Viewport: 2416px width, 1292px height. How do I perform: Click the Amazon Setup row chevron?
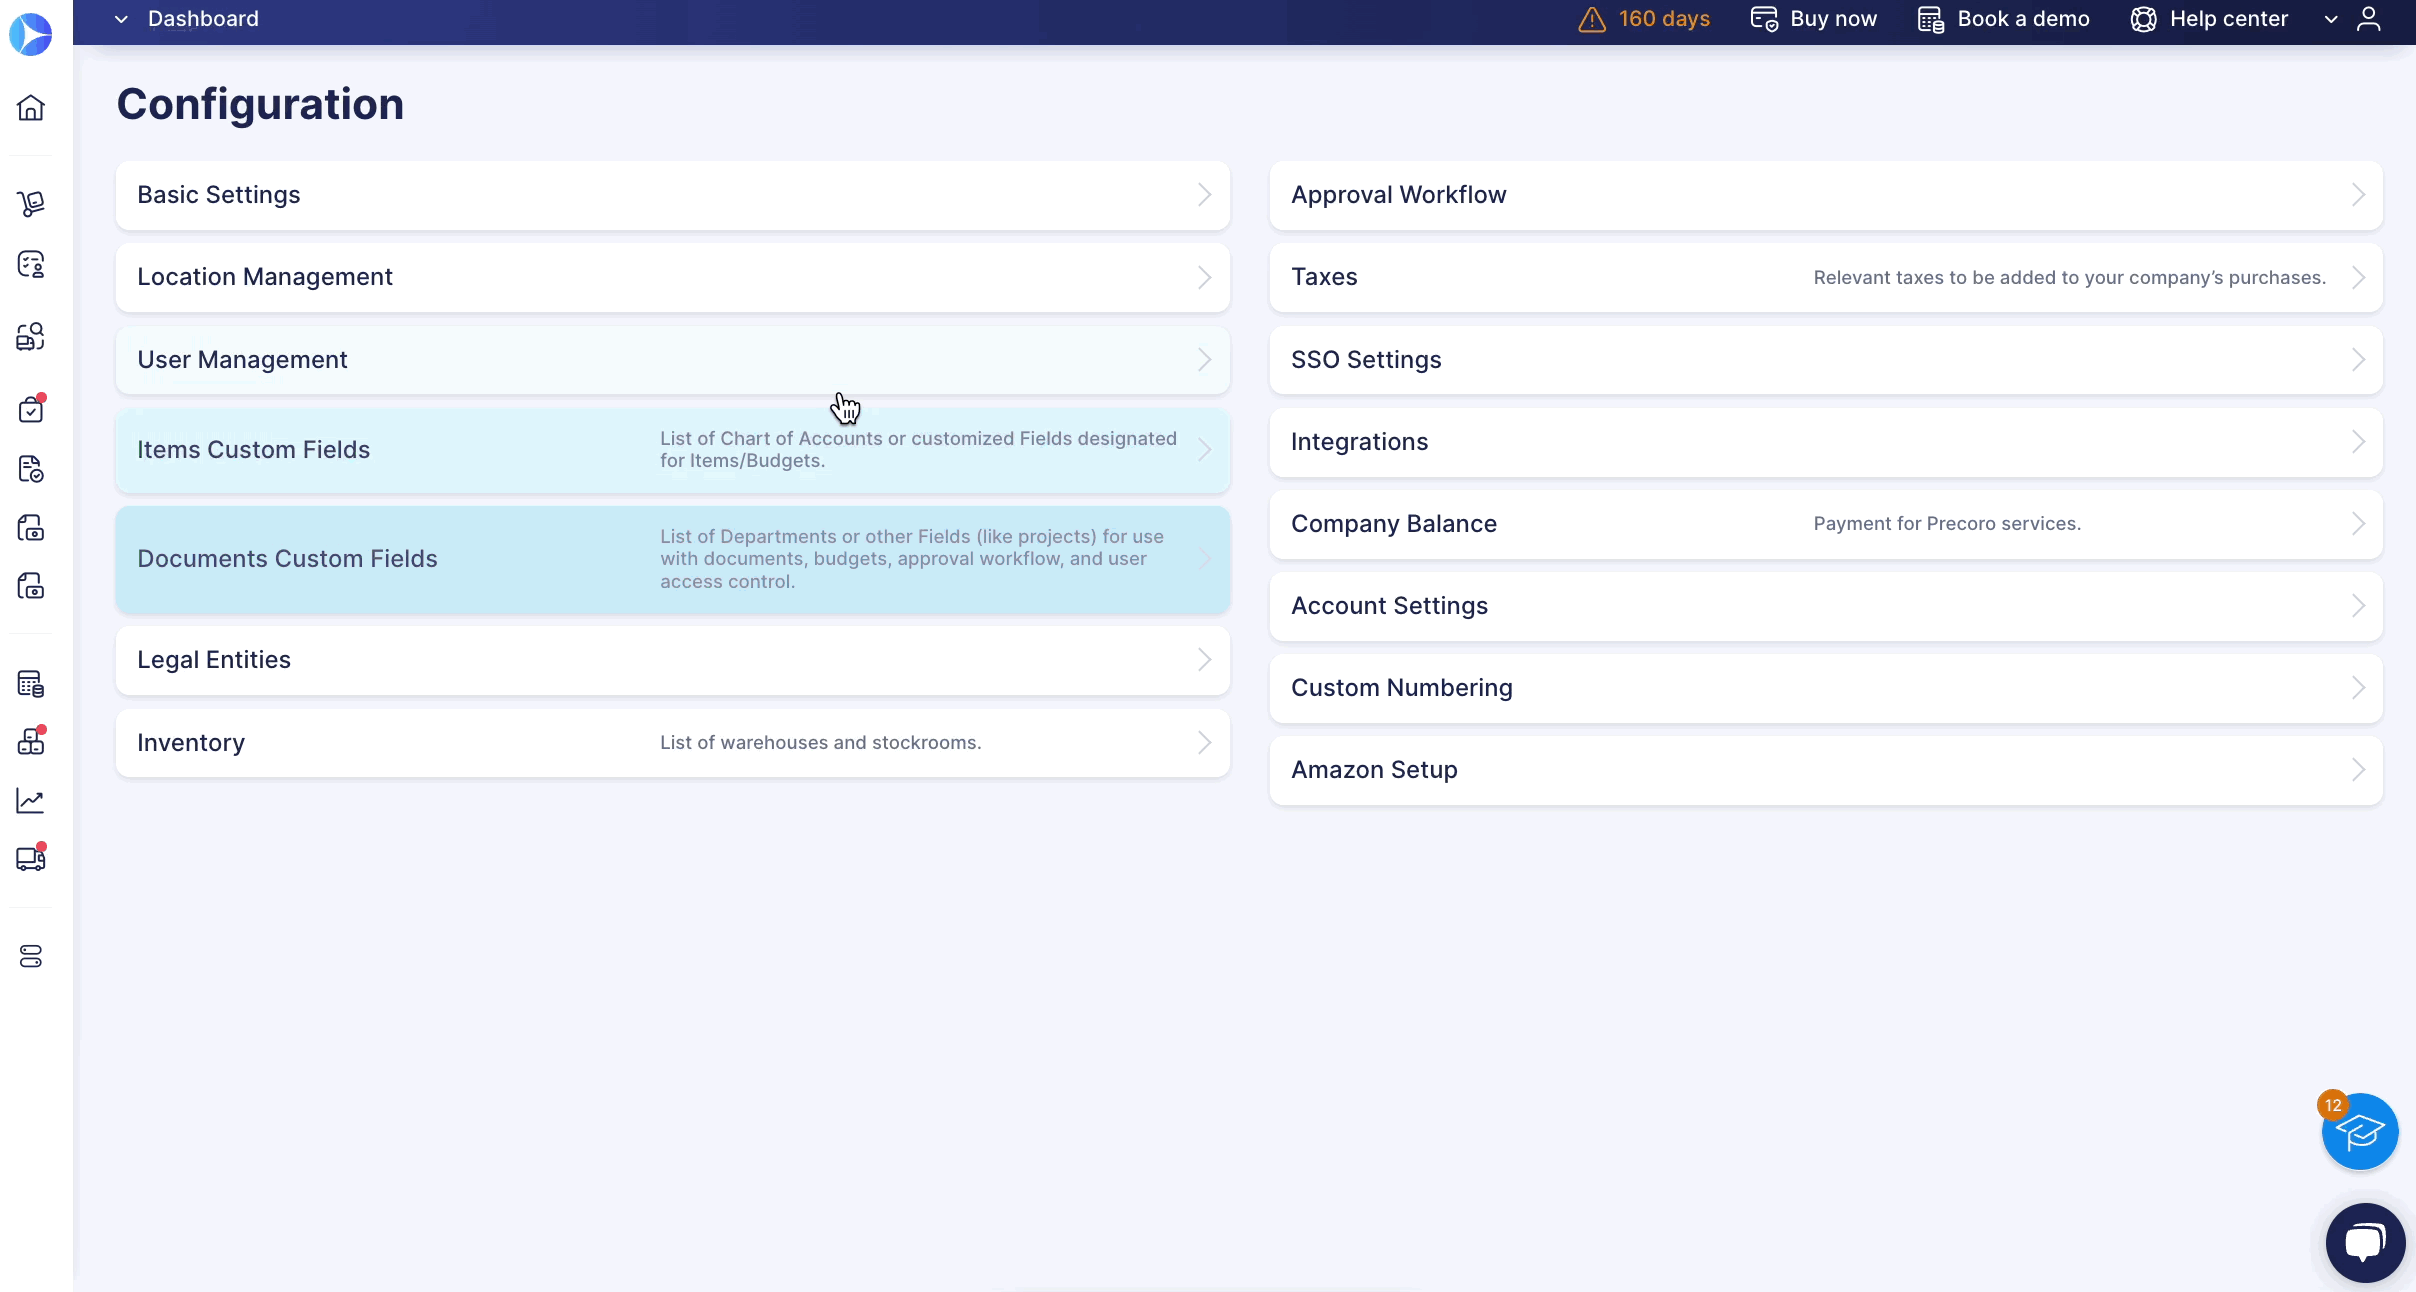click(x=2358, y=770)
